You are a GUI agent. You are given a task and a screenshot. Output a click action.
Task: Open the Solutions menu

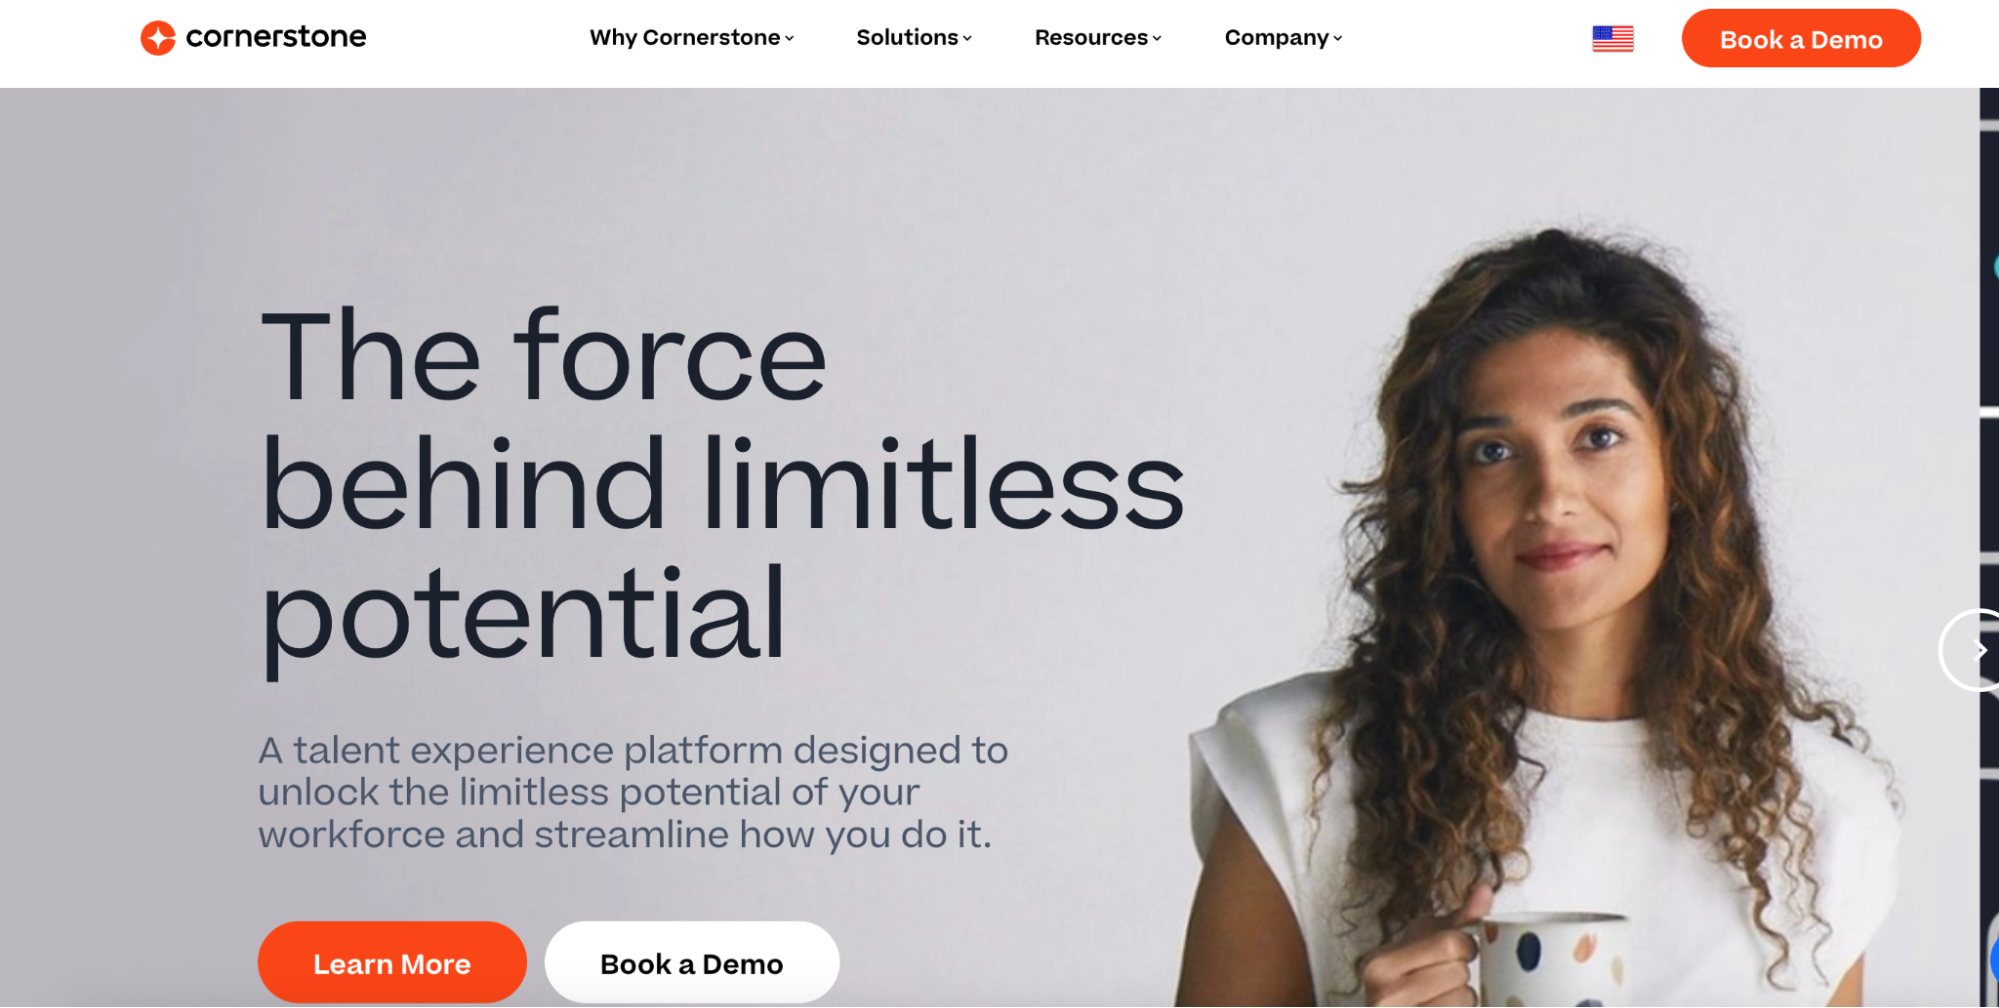click(914, 38)
